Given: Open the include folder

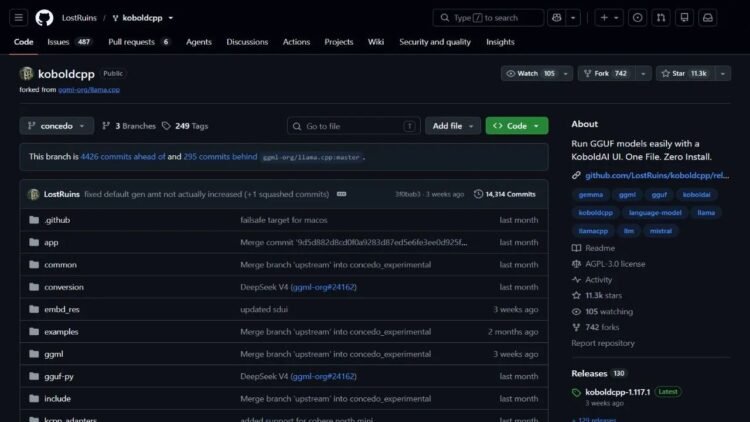Looking at the screenshot, I should (x=57, y=399).
